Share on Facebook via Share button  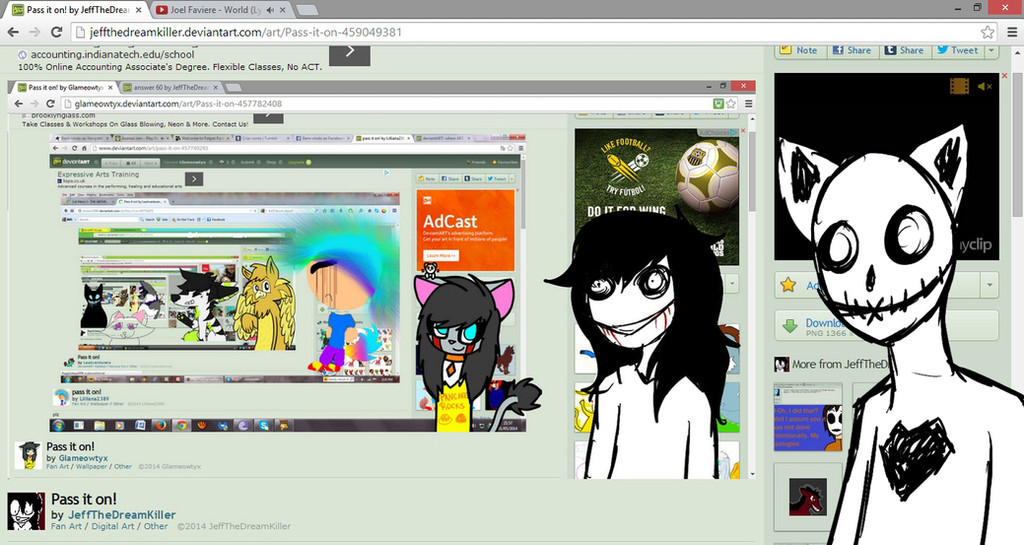click(x=852, y=51)
